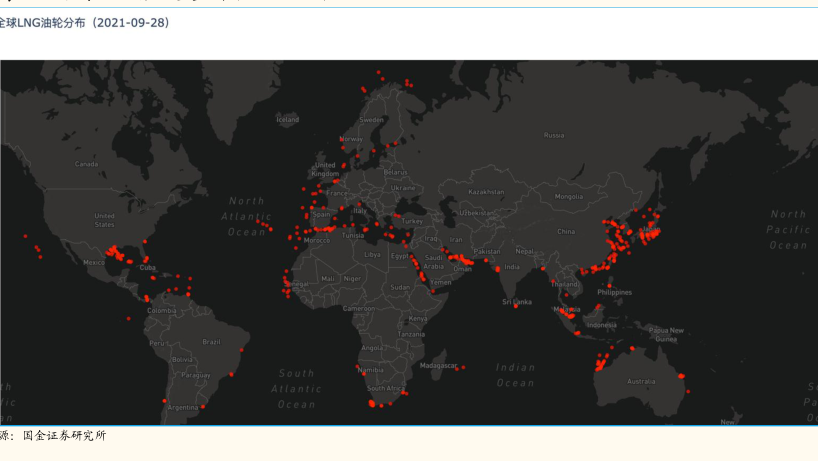Click the United States map label
Viewport: 818px width, 461px height.
(x=104, y=219)
